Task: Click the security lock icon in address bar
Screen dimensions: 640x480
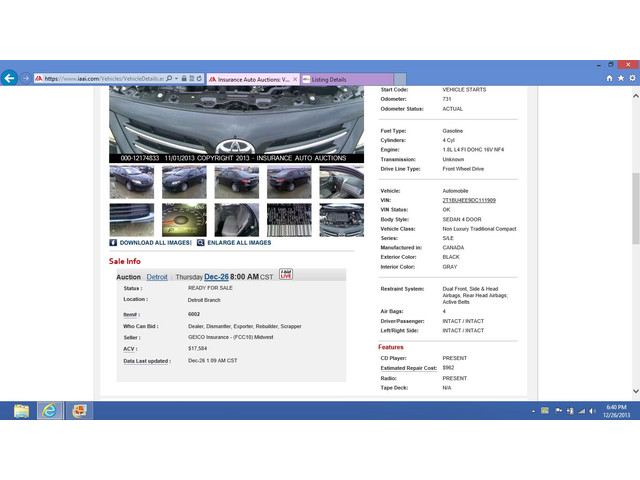Action: coord(184,78)
